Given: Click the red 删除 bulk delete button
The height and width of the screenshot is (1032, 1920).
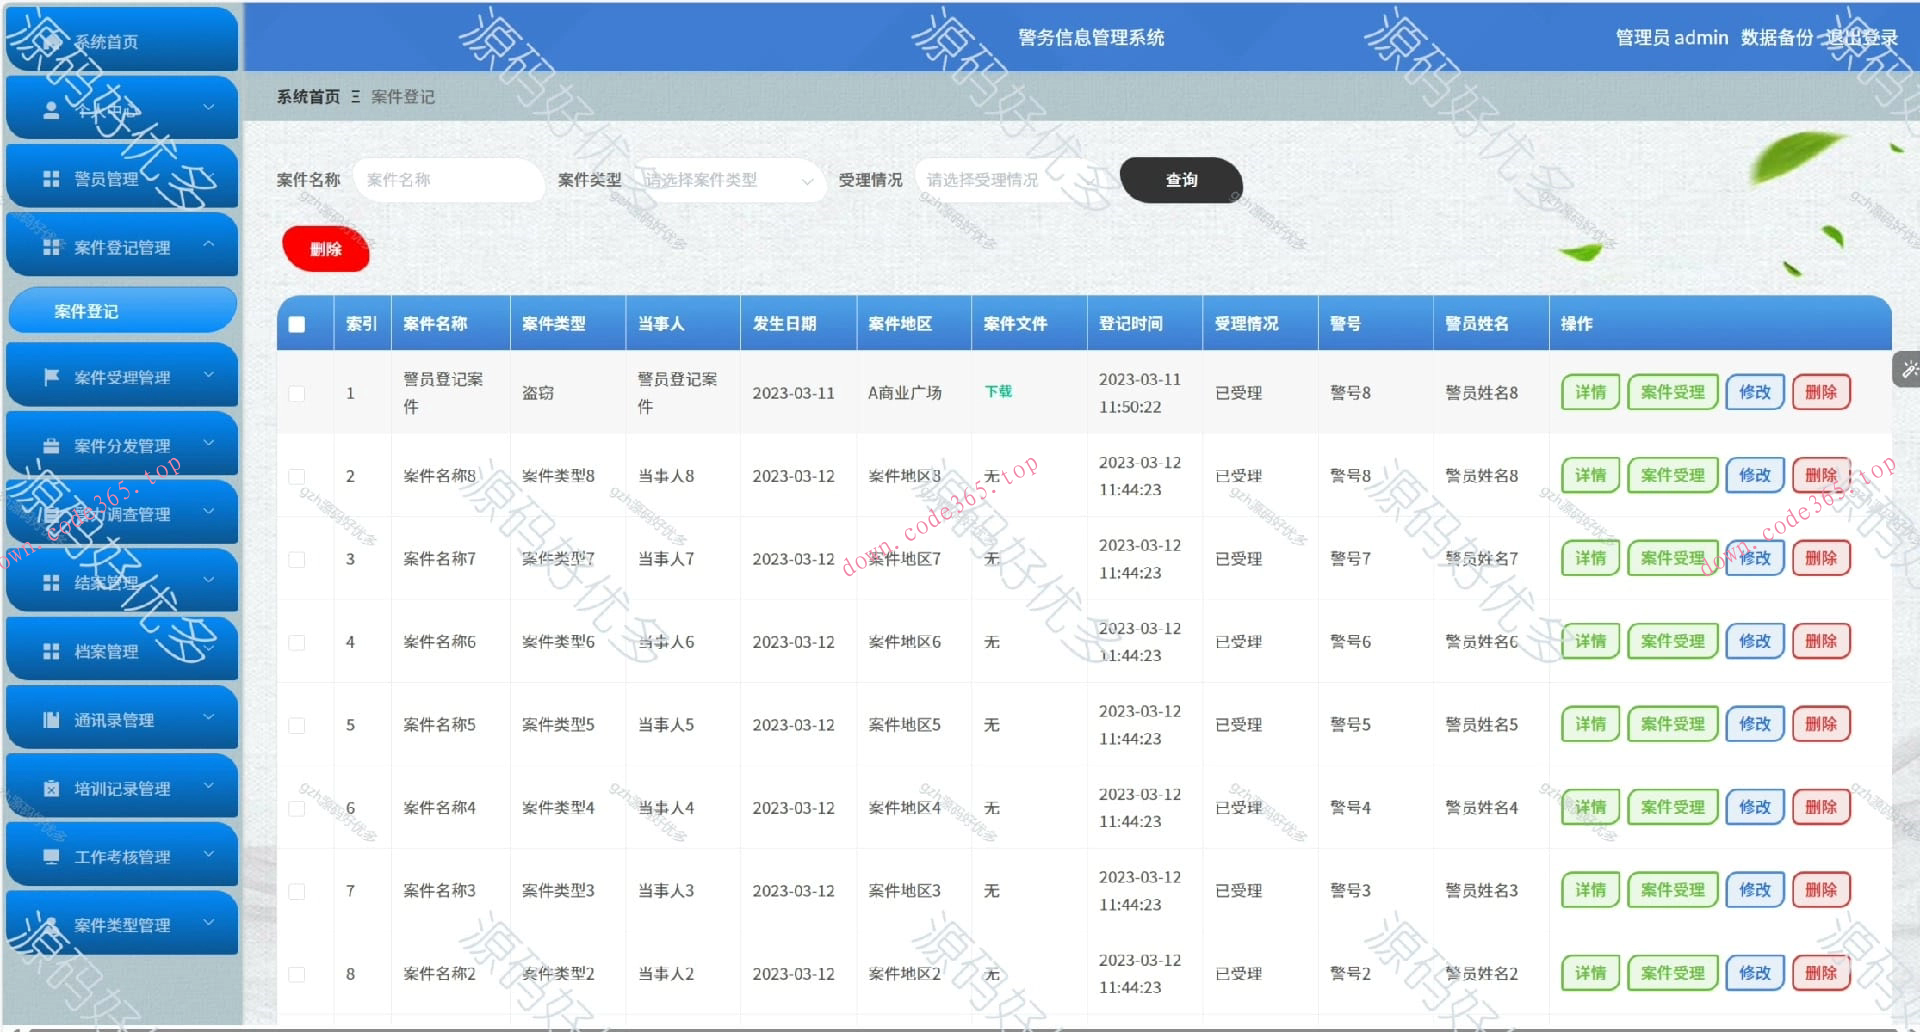Looking at the screenshot, I should click(325, 248).
